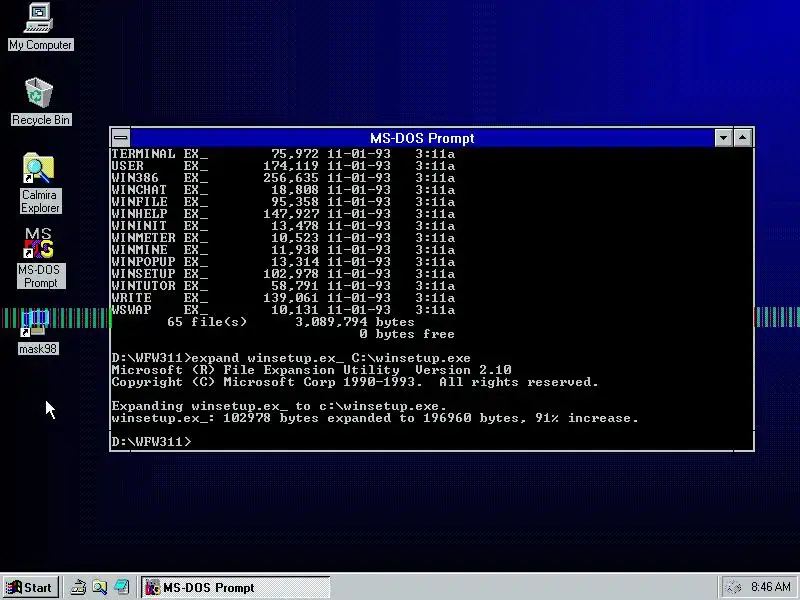Click the WINMETER EX_ row
The height and width of the screenshot is (600, 800).
pos(283,238)
